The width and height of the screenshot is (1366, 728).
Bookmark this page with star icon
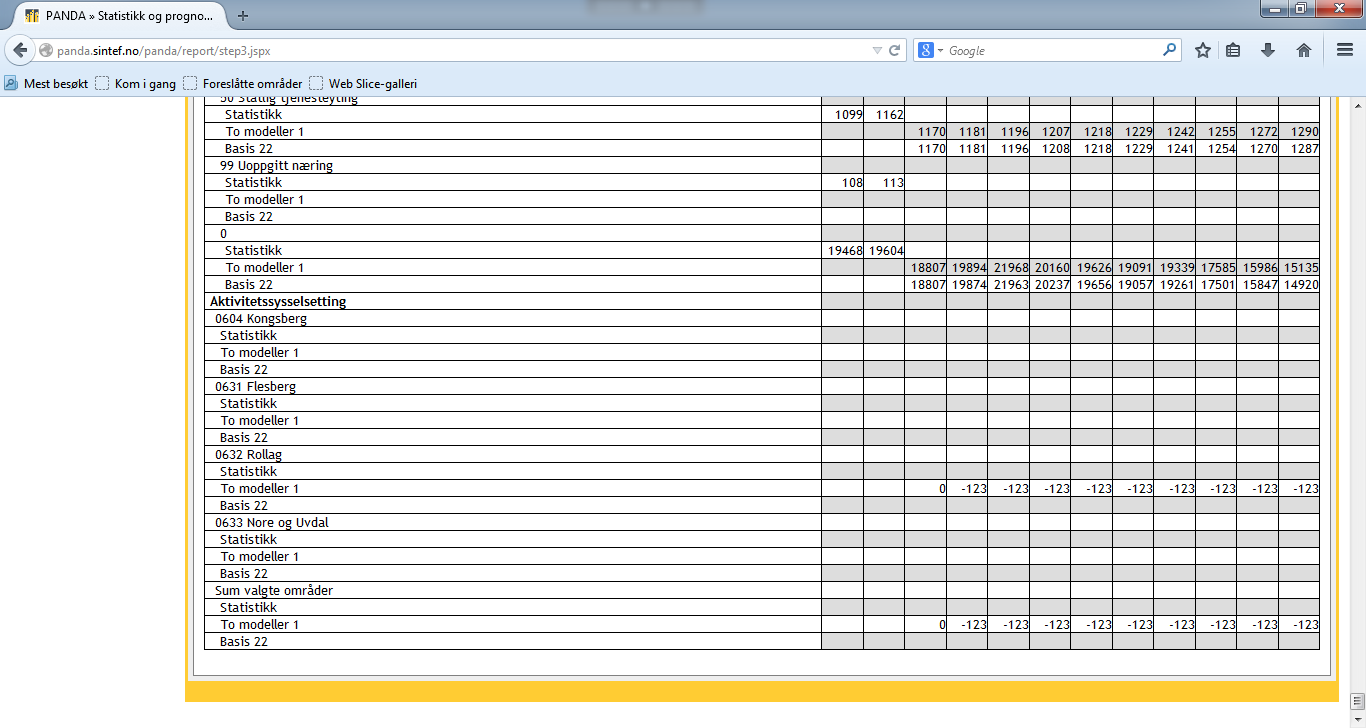(1203, 50)
